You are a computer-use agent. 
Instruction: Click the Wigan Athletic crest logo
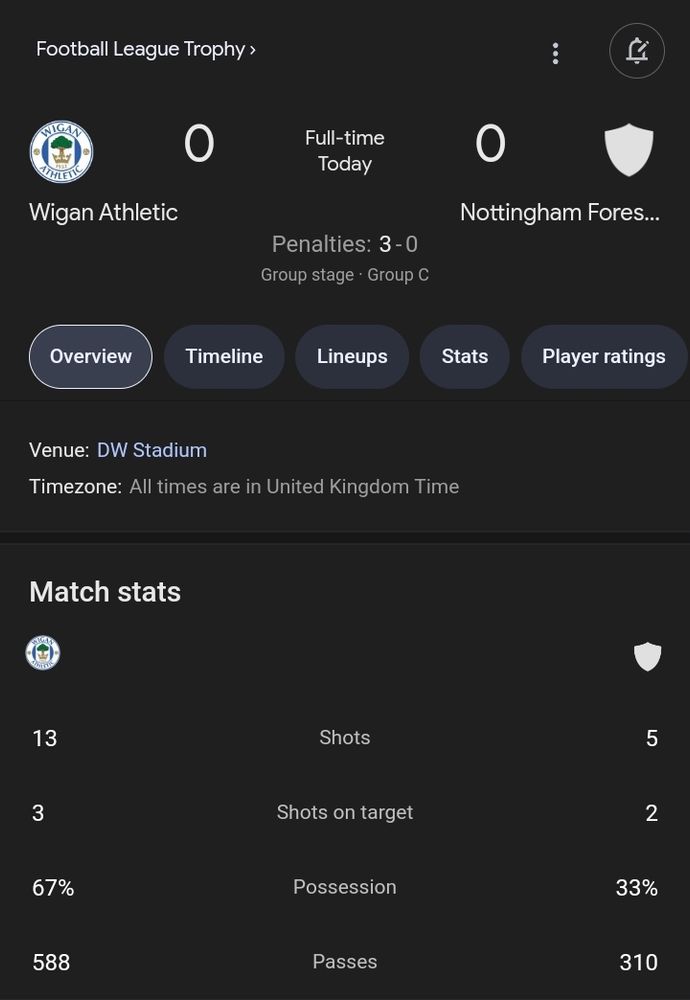(x=61, y=152)
